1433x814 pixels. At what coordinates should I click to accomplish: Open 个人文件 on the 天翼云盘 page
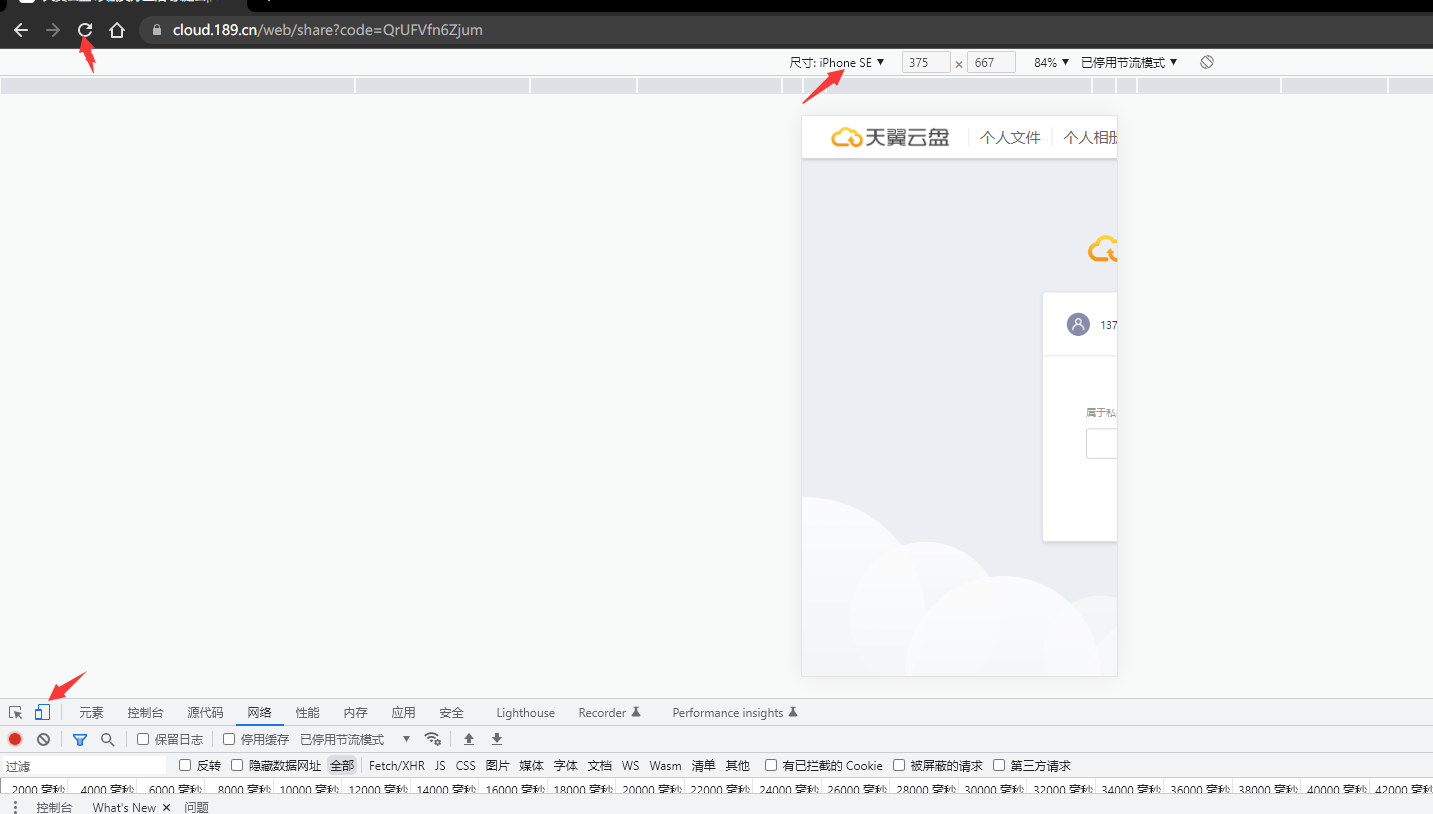(x=1009, y=137)
